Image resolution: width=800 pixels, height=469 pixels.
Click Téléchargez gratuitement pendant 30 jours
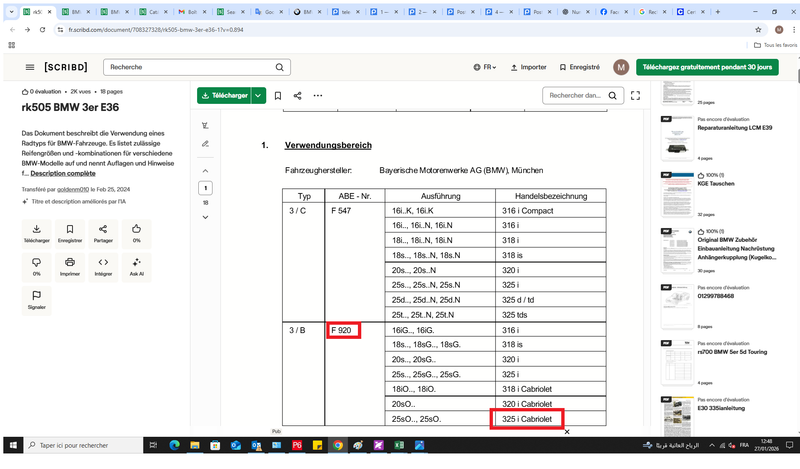coord(707,67)
